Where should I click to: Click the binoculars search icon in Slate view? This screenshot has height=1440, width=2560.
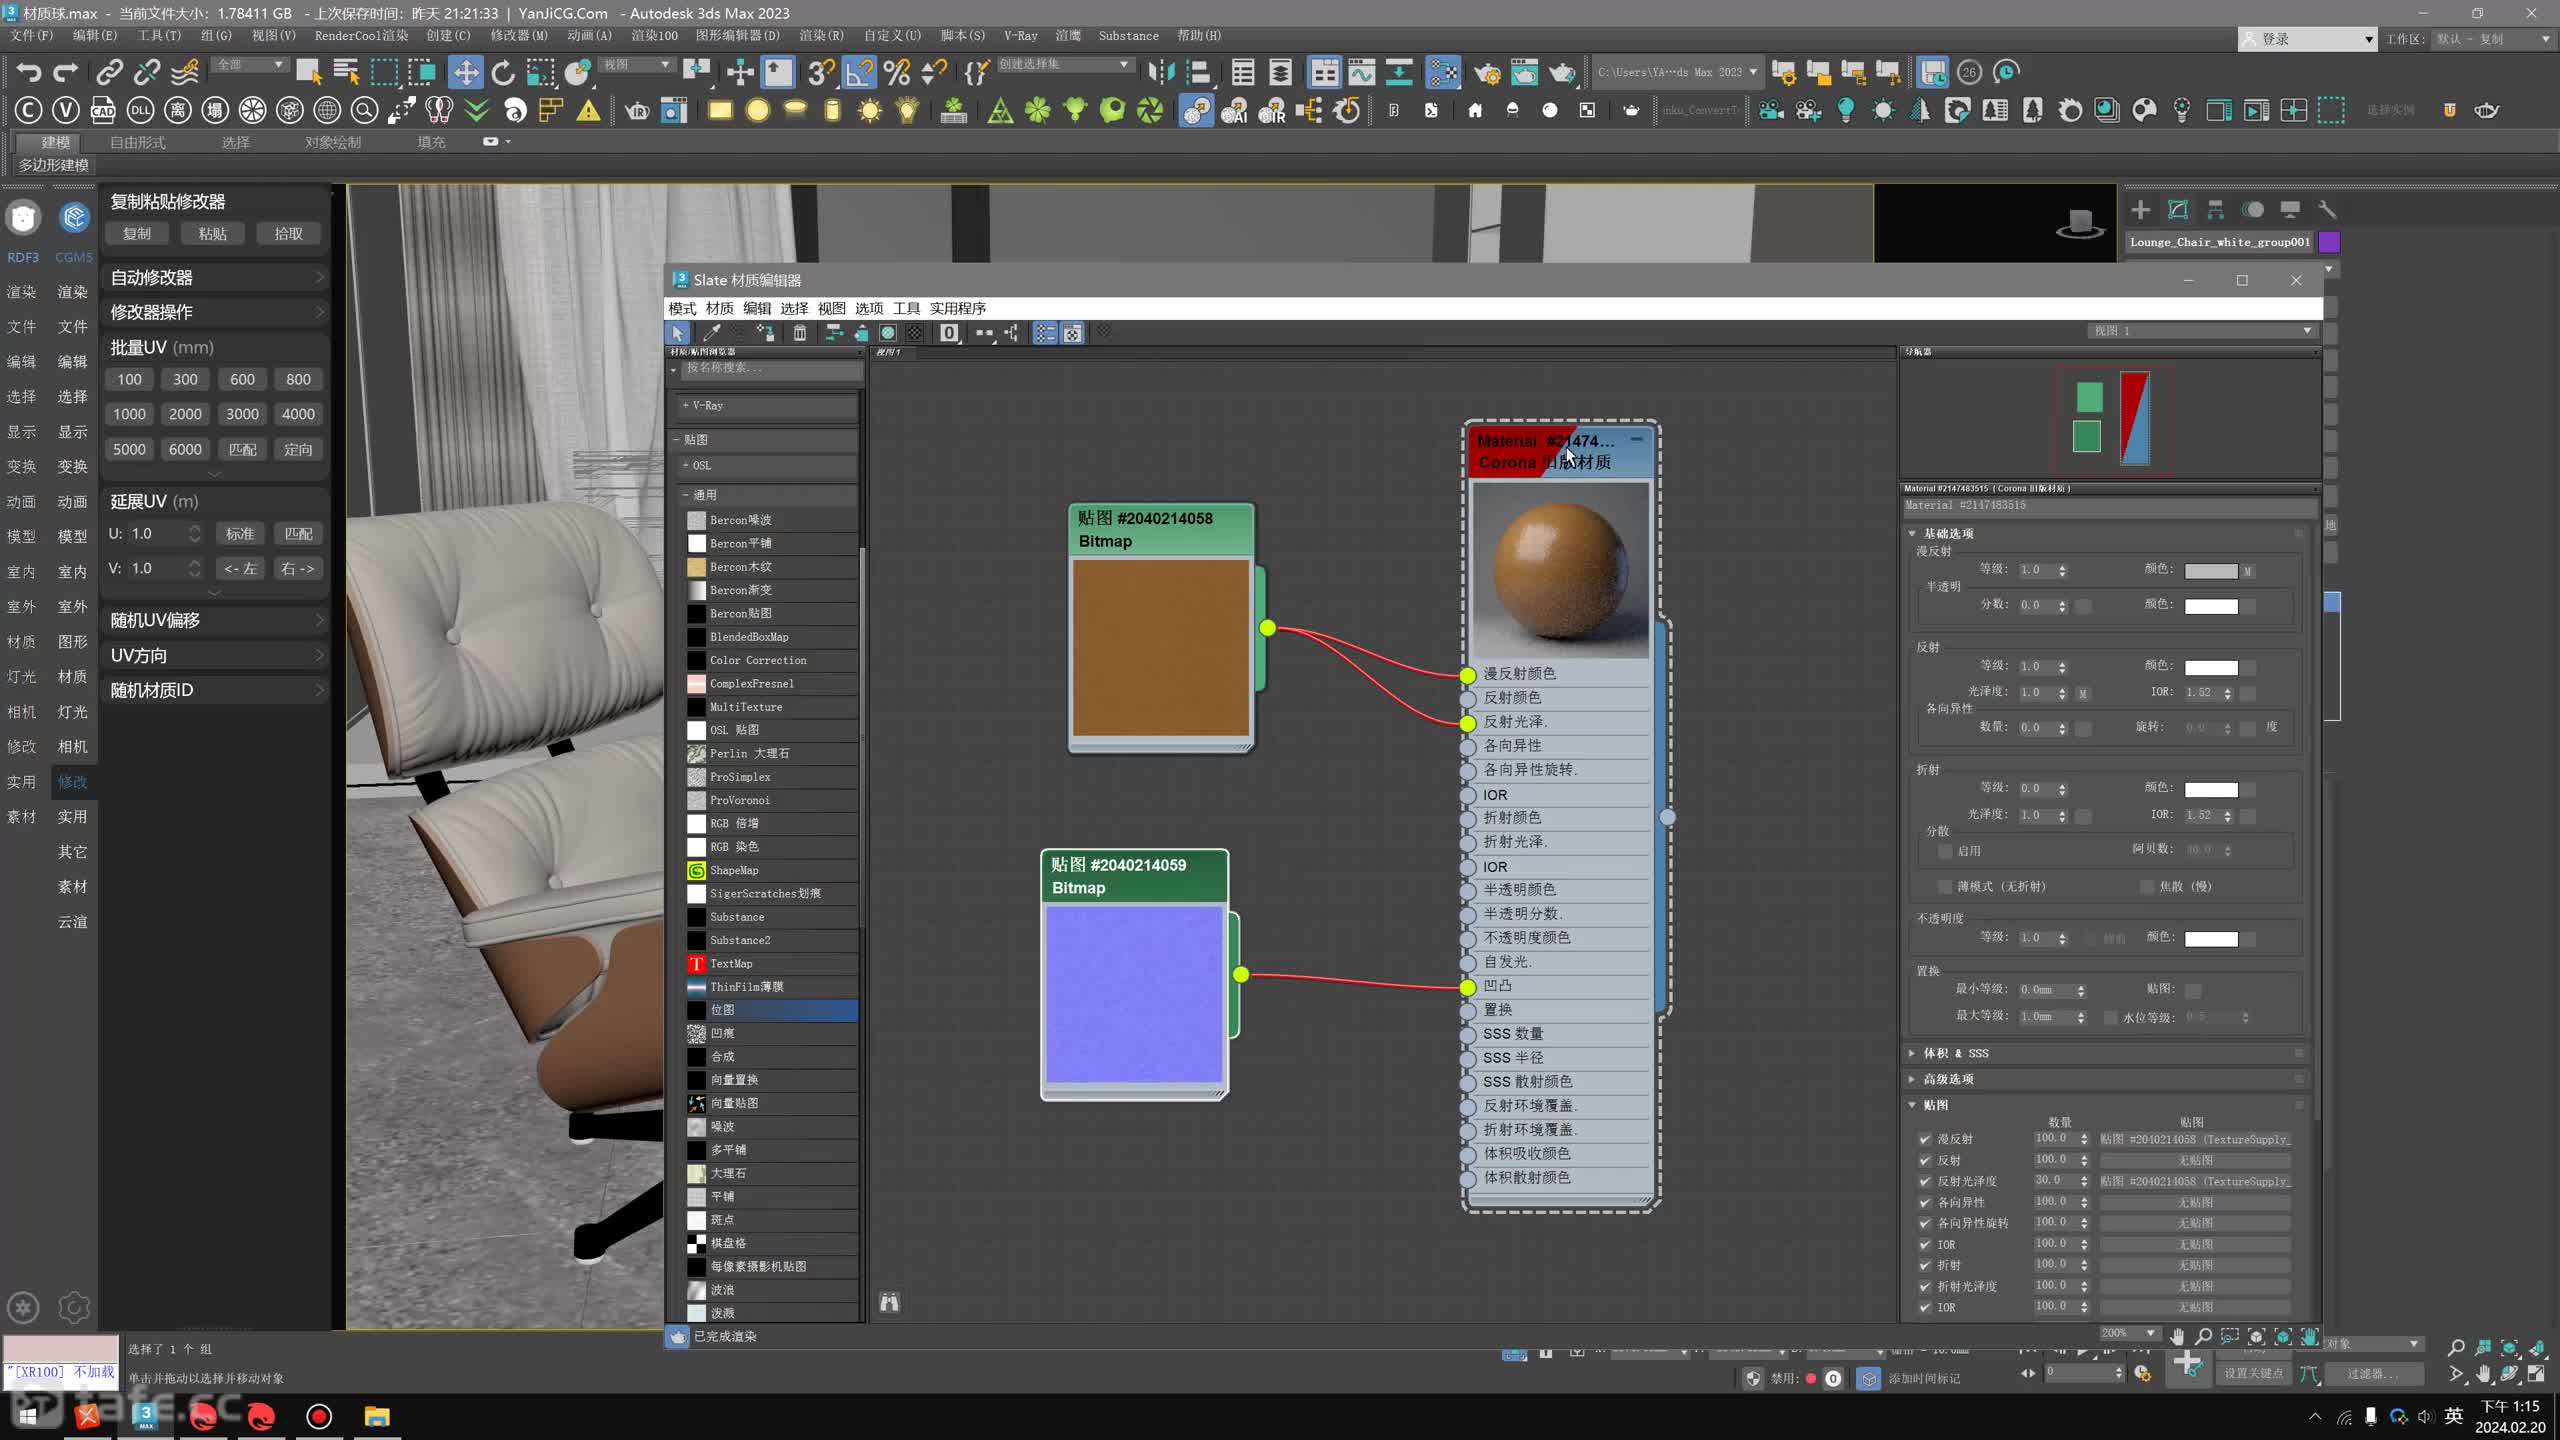point(889,1302)
